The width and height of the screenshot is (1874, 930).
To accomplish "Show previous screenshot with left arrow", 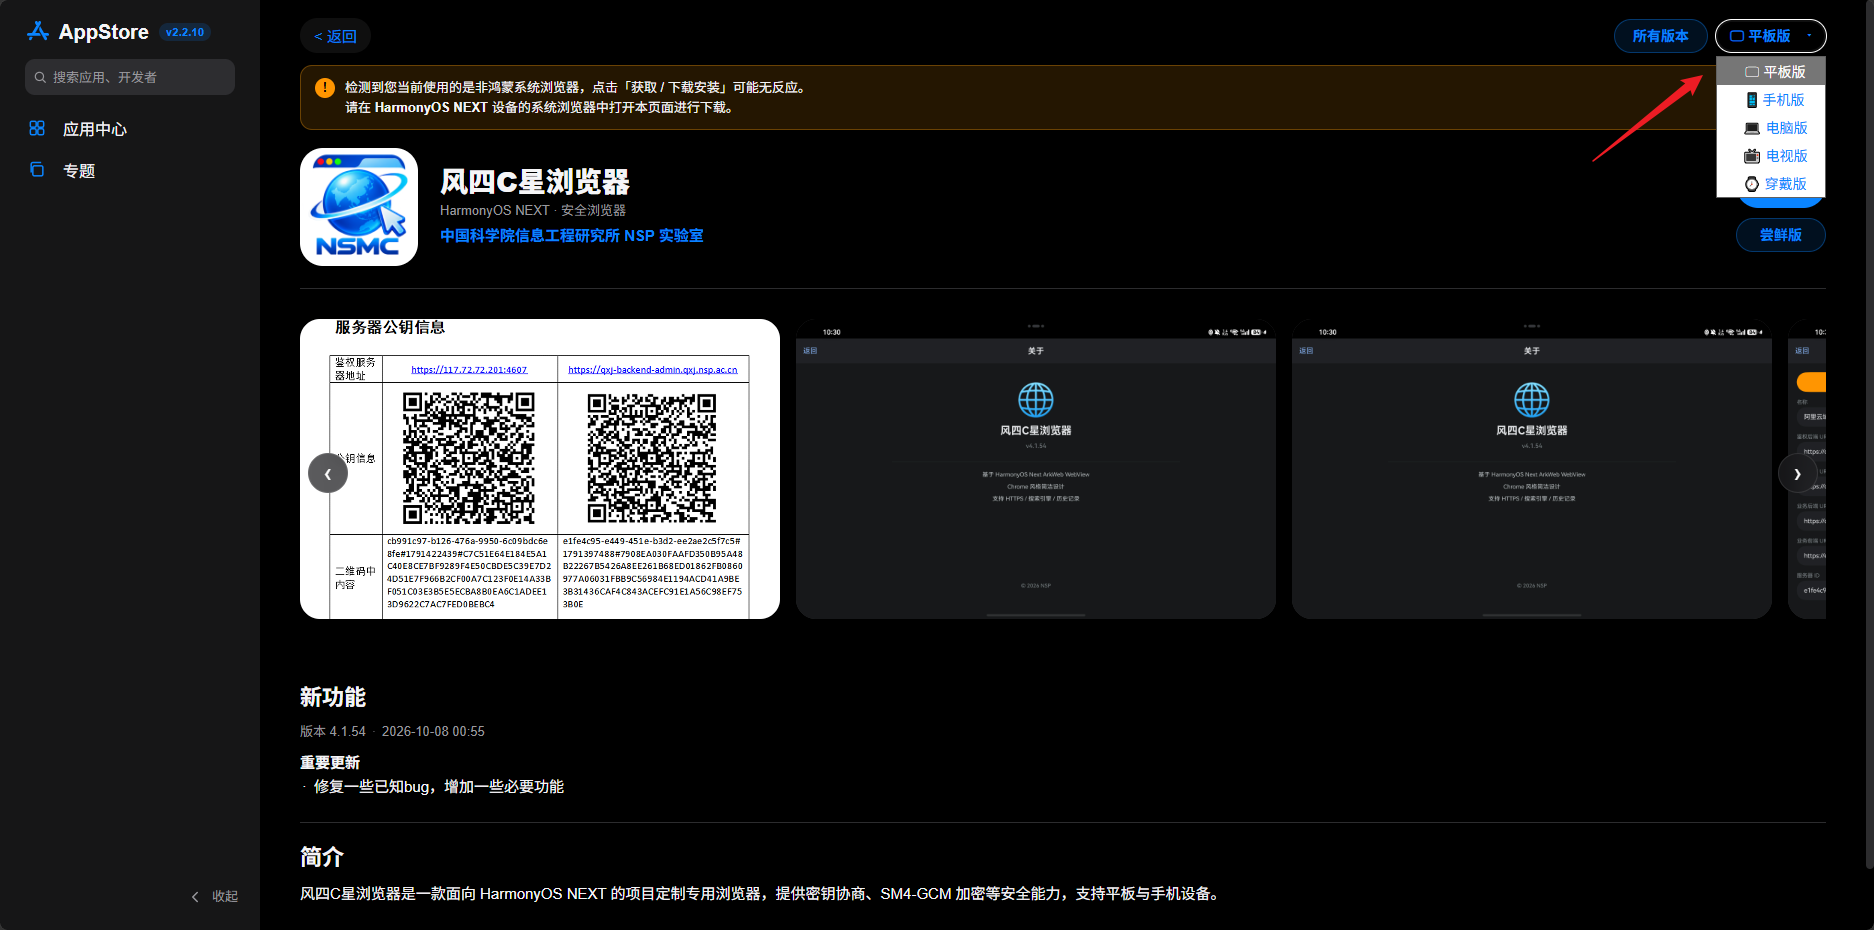I will pyautogui.click(x=328, y=473).
